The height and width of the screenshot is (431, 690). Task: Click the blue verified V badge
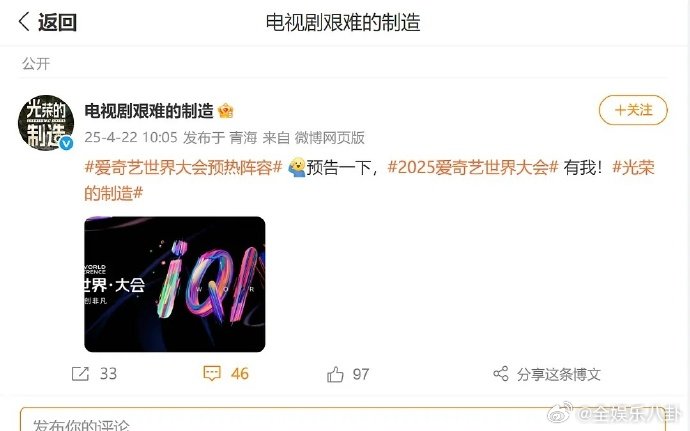tap(66, 143)
